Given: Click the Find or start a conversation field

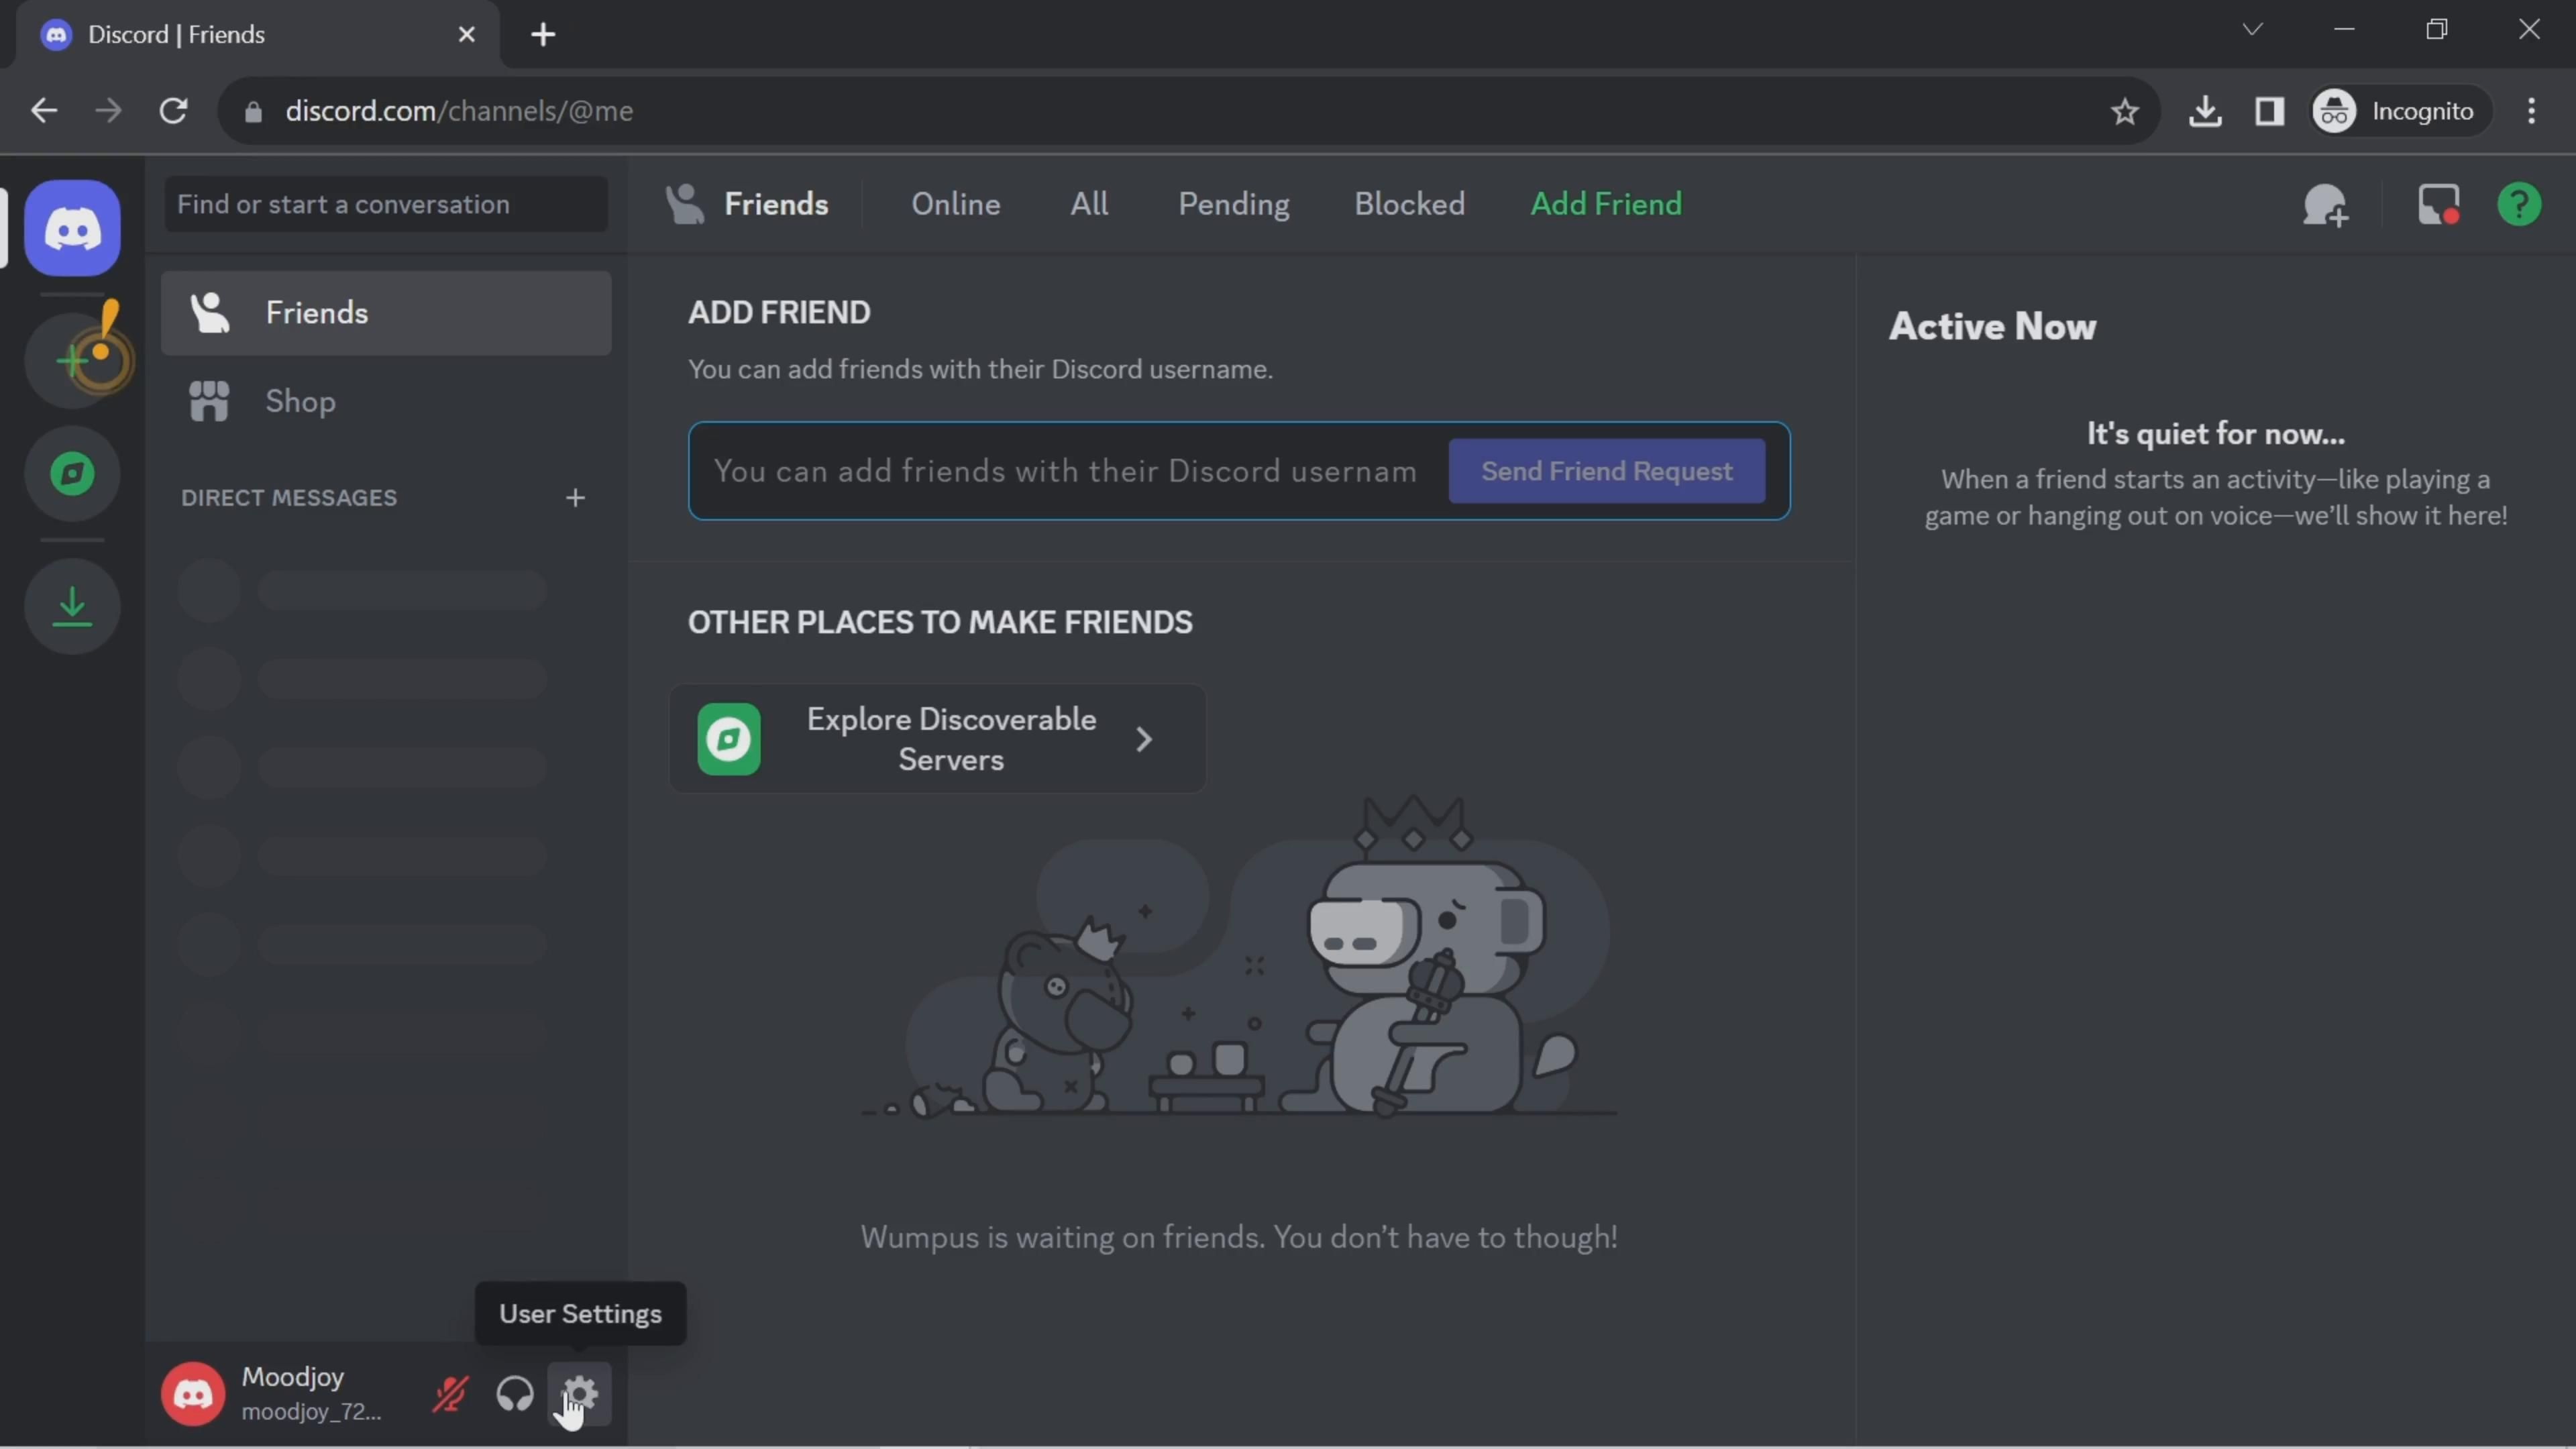Looking at the screenshot, I should (385, 204).
